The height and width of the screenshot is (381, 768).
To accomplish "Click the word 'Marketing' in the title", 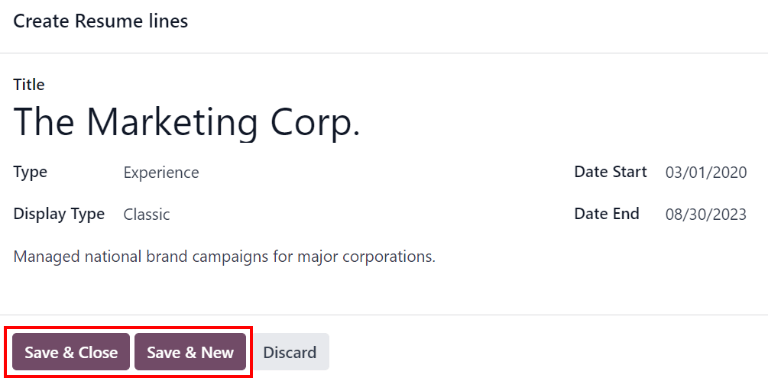I will 172,122.
